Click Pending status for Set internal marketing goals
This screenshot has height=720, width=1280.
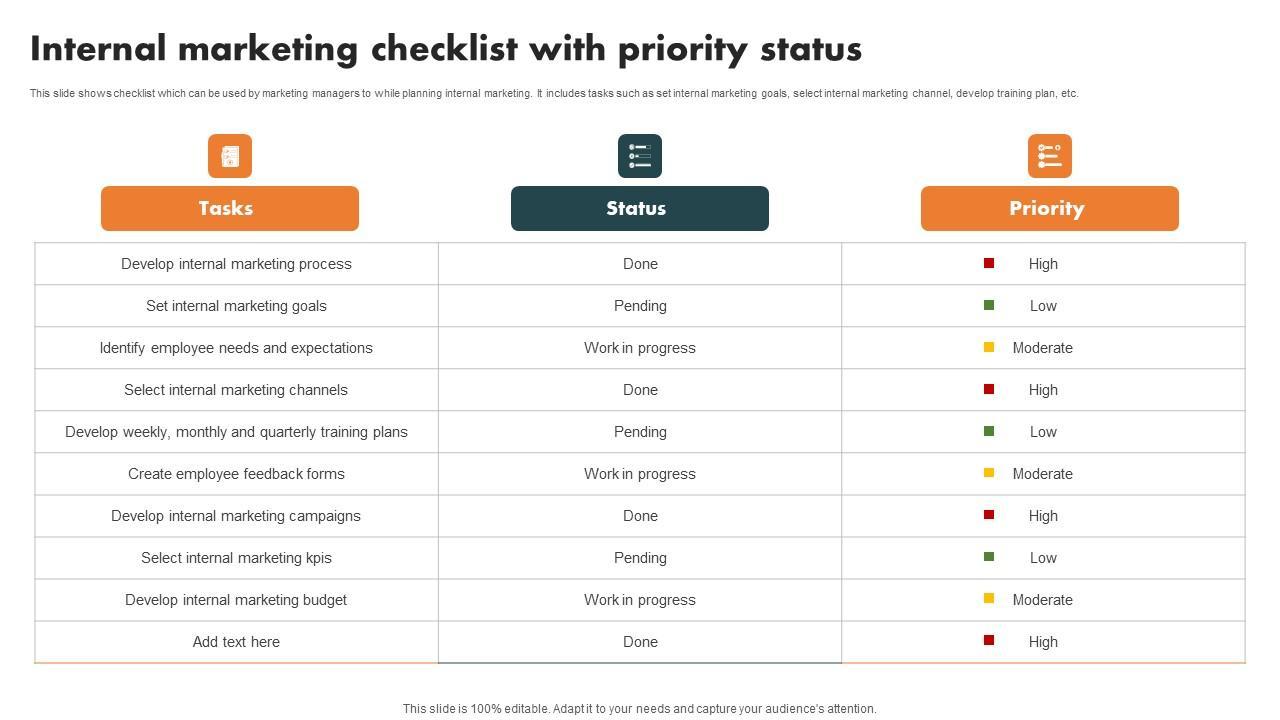point(640,306)
